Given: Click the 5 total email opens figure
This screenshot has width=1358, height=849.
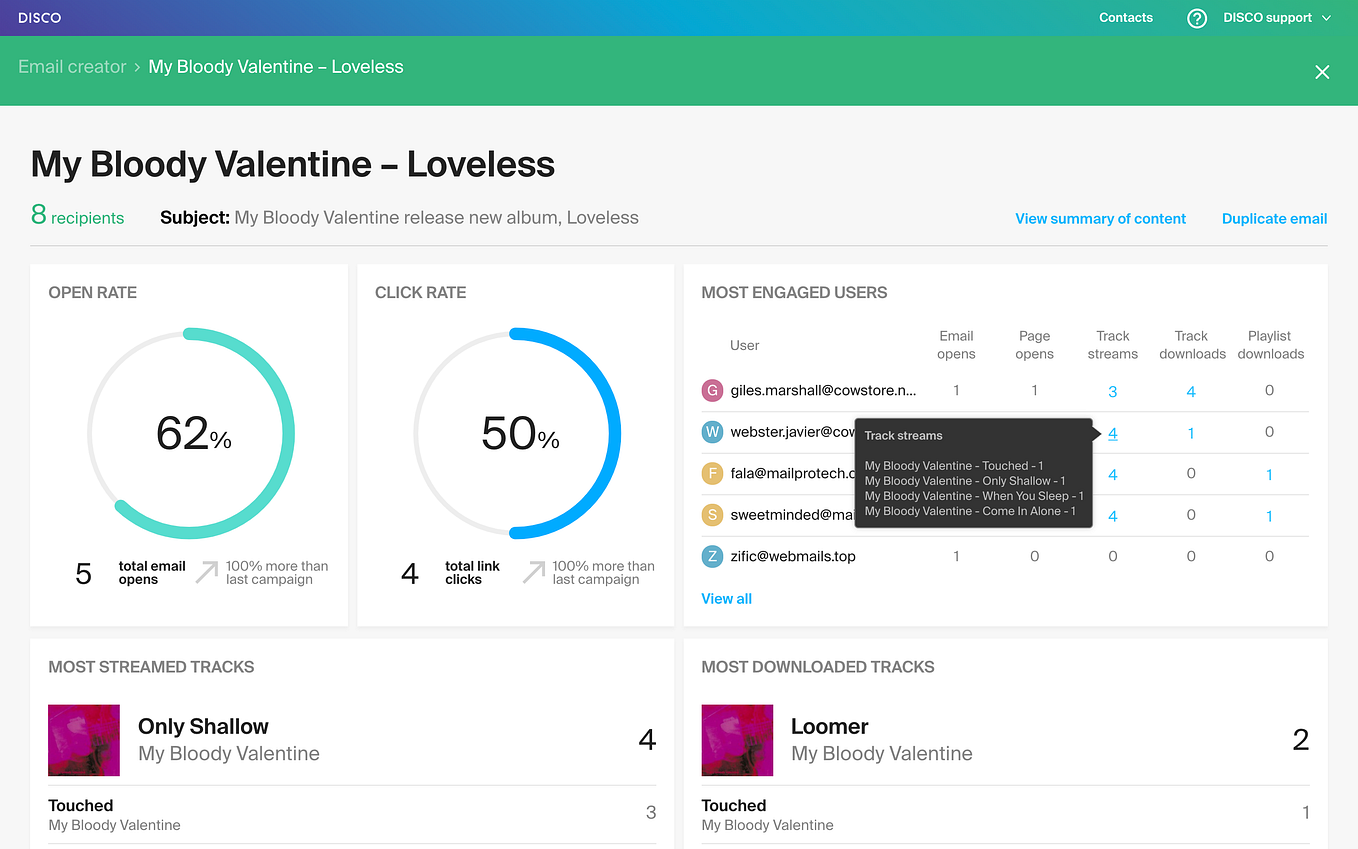Looking at the screenshot, I should 84,573.
